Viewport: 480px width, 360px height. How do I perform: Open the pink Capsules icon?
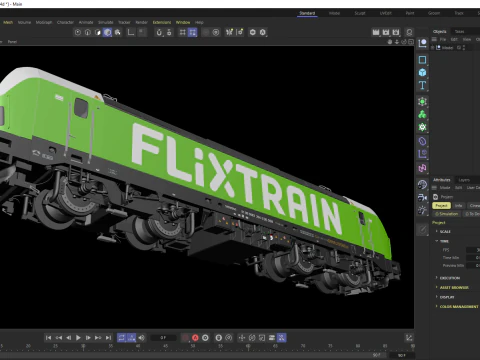coord(422,168)
